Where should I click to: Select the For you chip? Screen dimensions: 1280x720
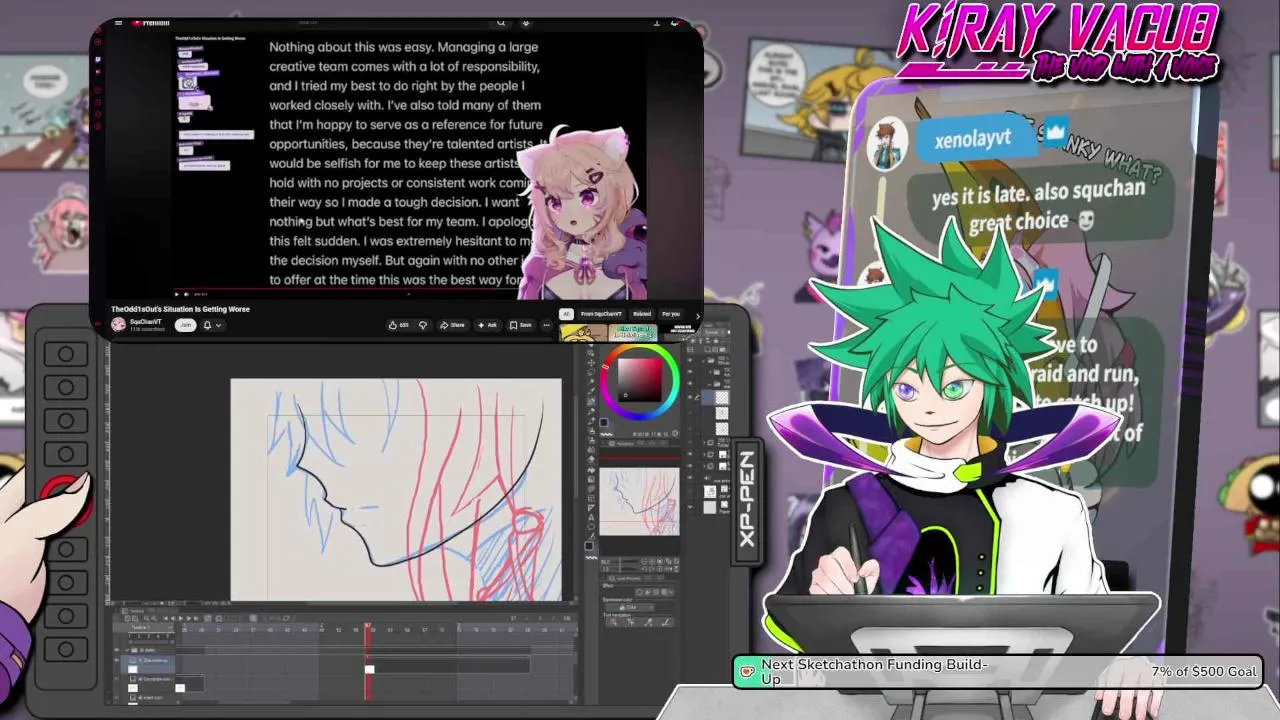pyautogui.click(x=671, y=314)
